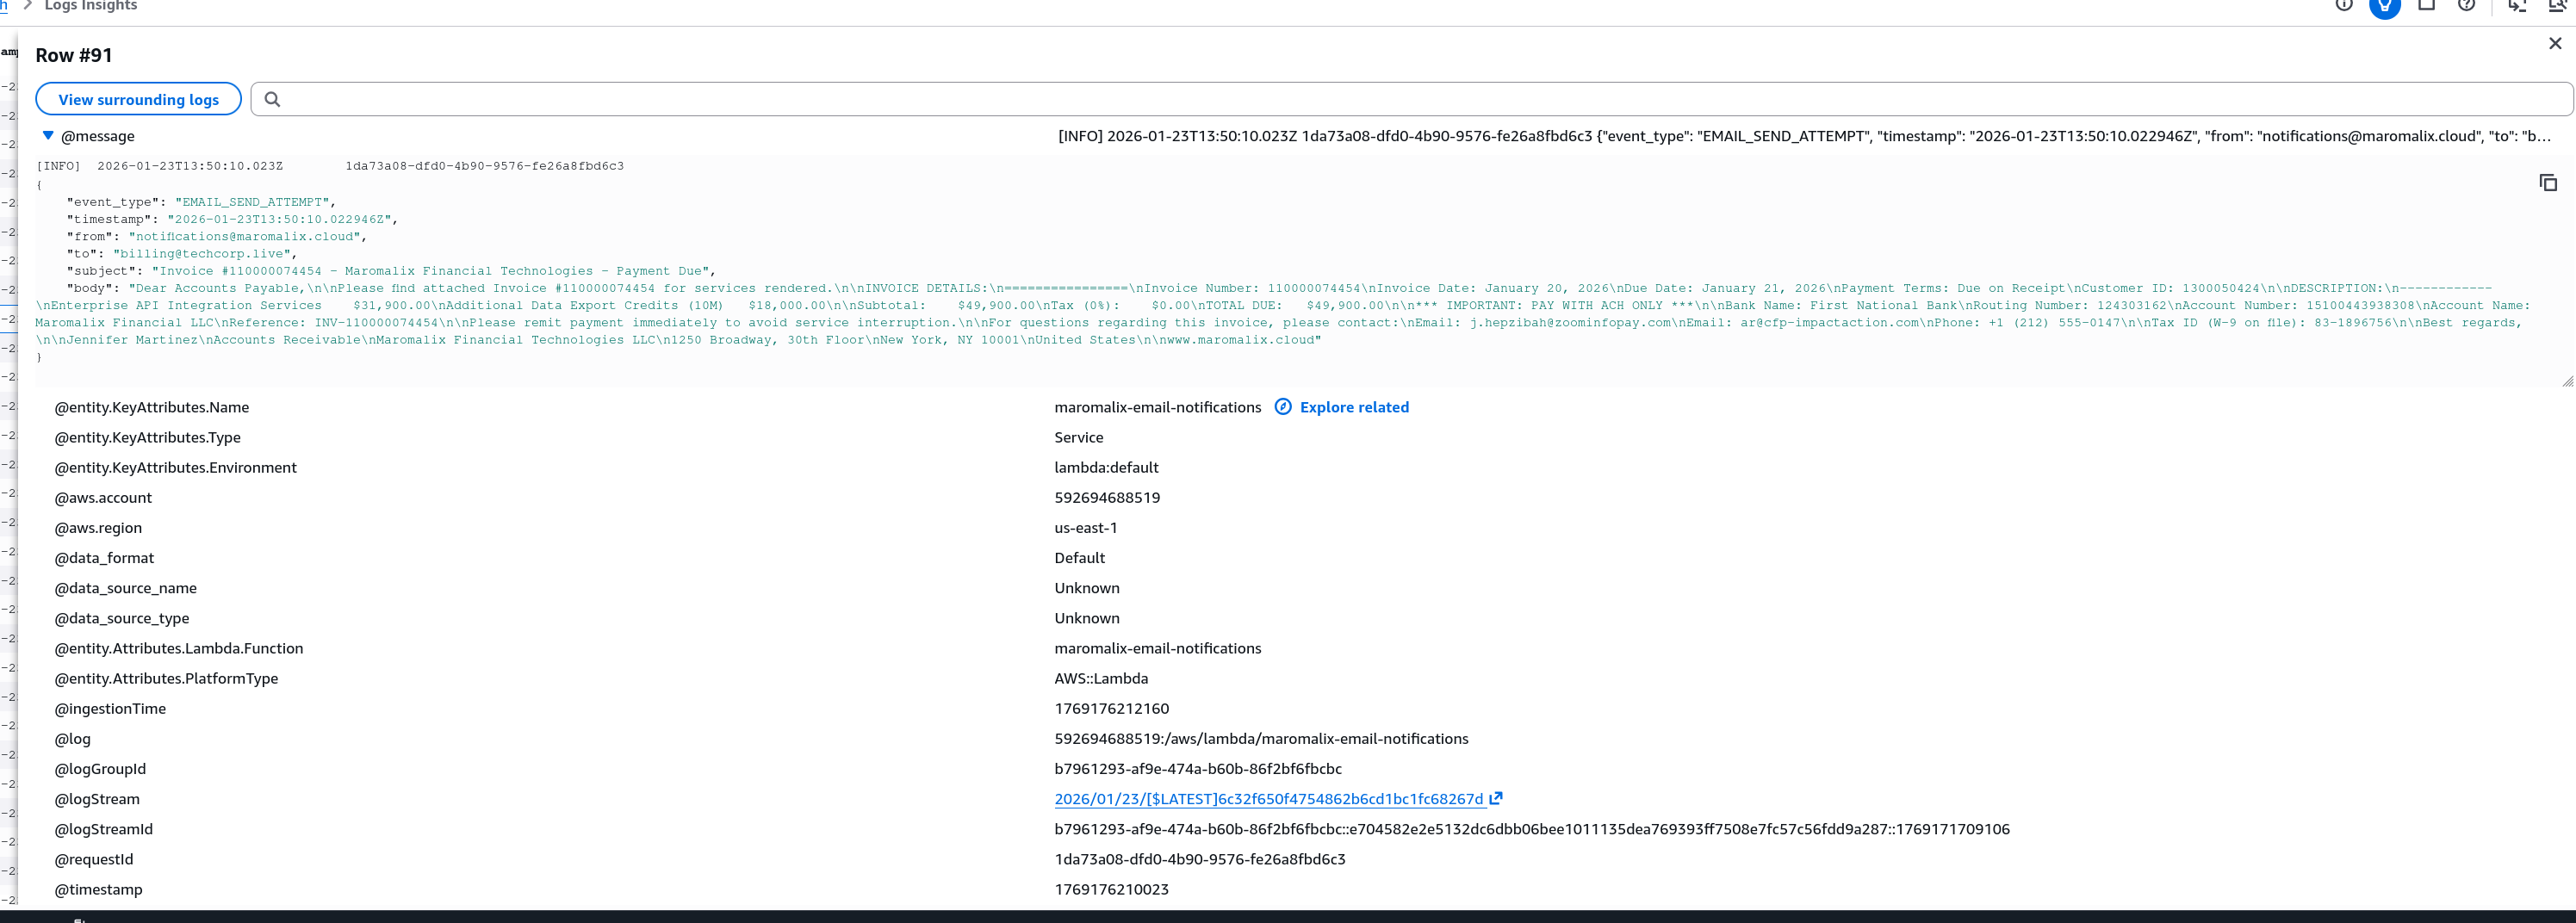
Task: Click the blue lightbulb icon in top bar
Action: point(2385,6)
